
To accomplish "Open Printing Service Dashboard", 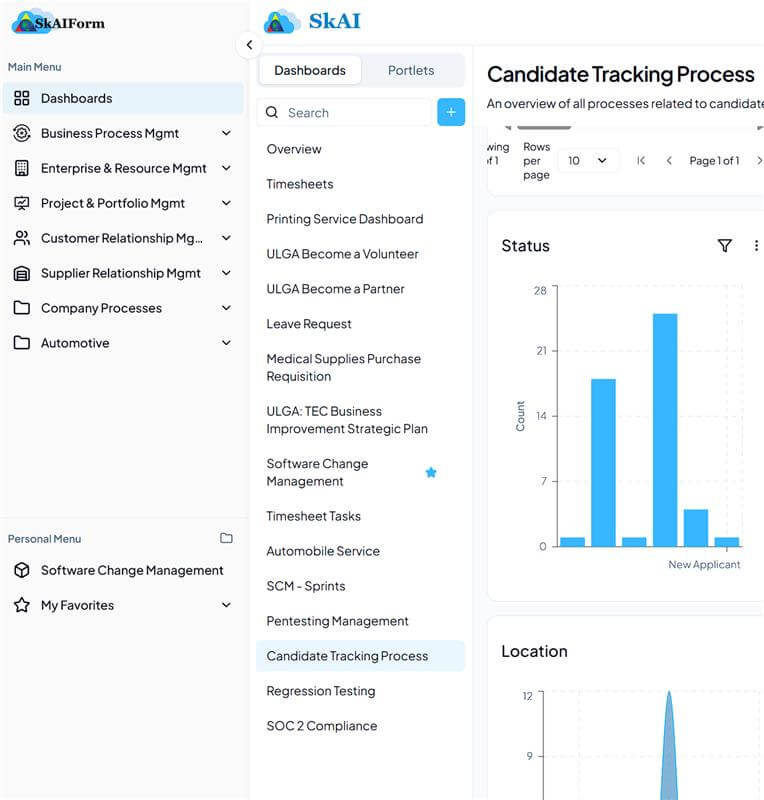I will click(x=344, y=219).
